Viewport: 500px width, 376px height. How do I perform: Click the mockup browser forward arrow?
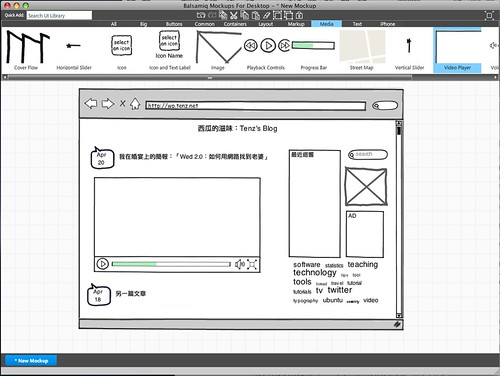(x=107, y=104)
